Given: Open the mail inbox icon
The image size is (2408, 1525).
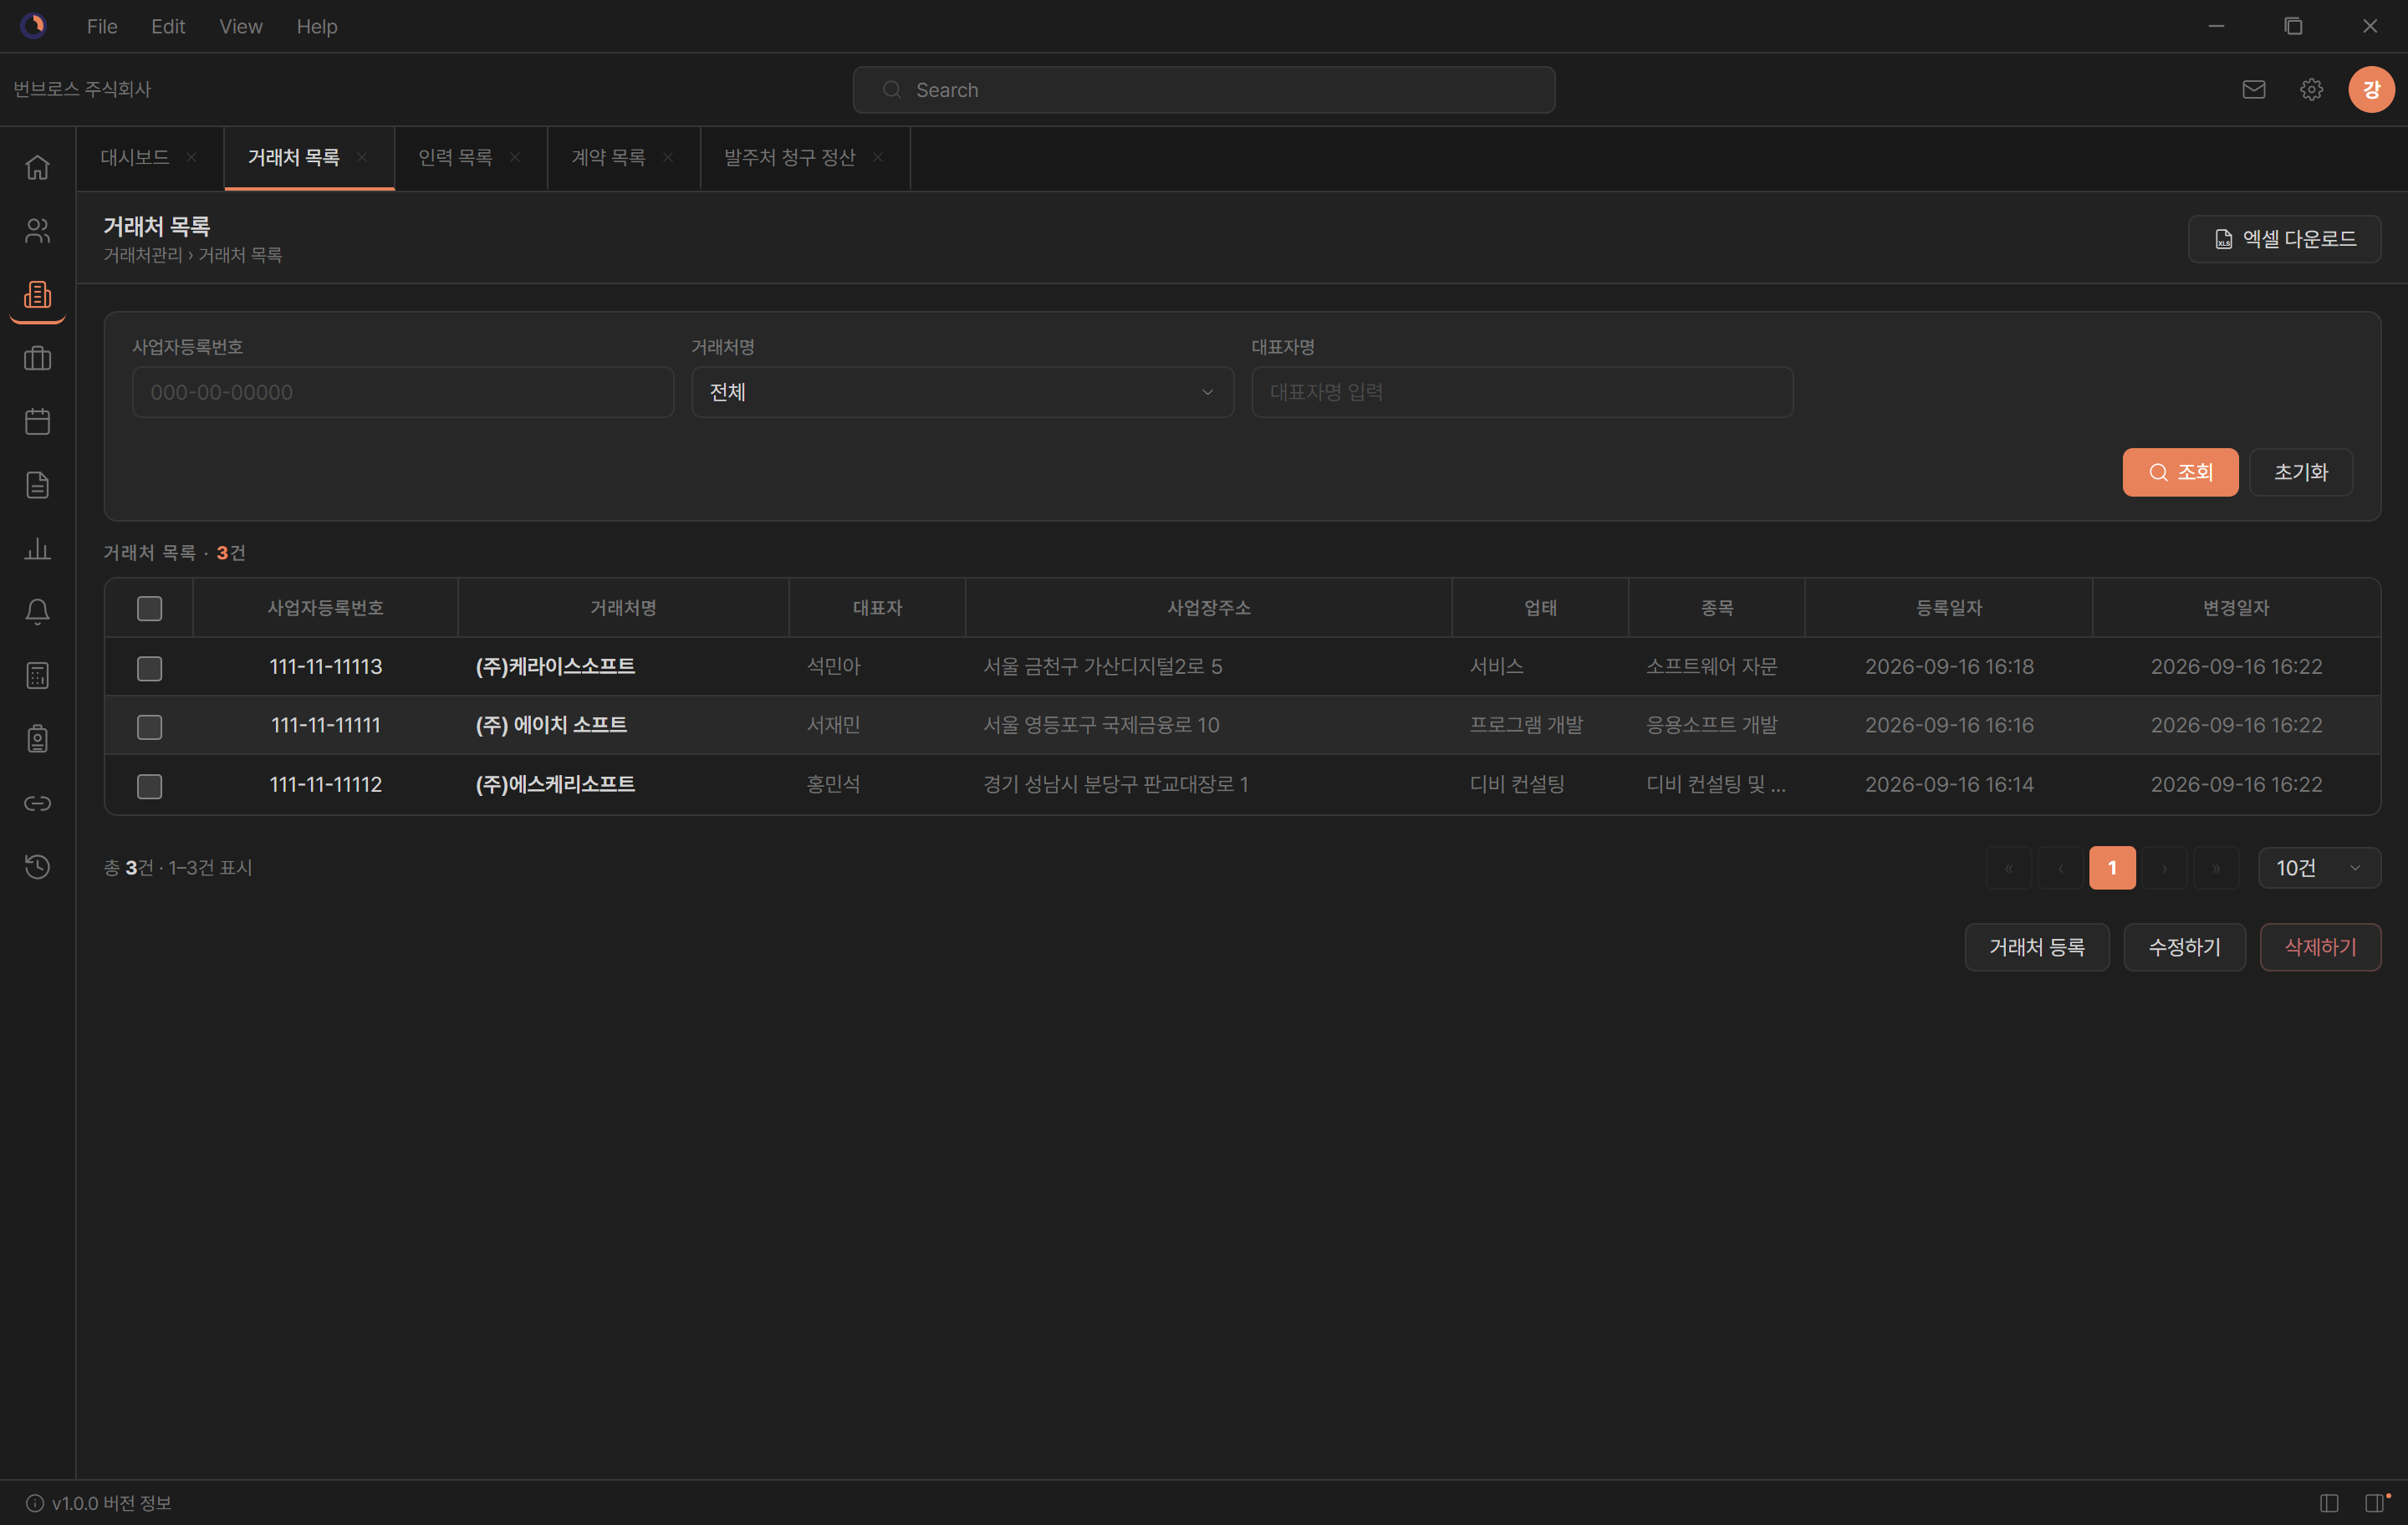Looking at the screenshot, I should (2253, 90).
